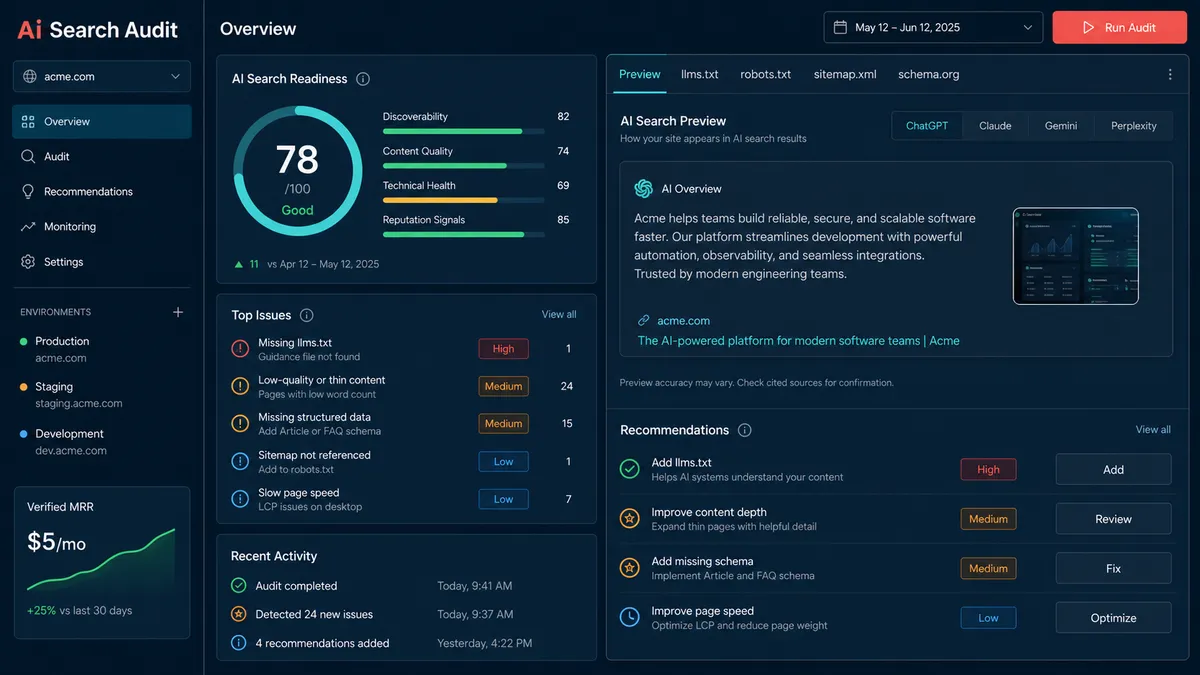The height and width of the screenshot is (675, 1200).
Task: Switch preview engine to Claude
Action: pyautogui.click(x=995, y=126)
